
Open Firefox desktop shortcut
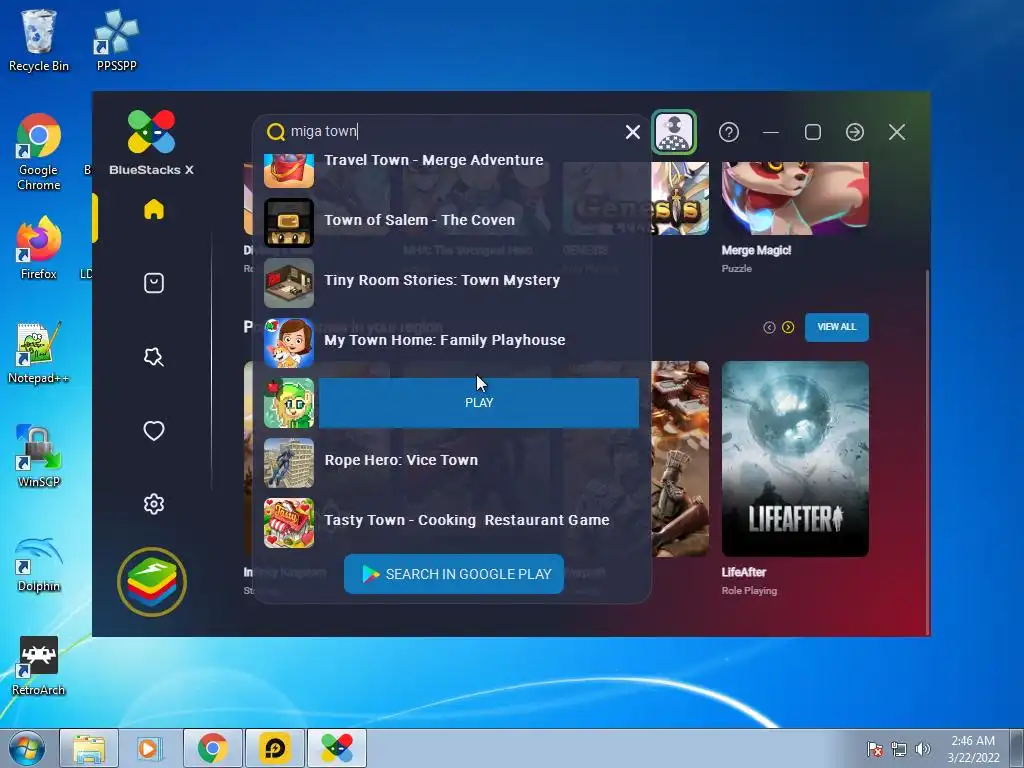[x=39, y=248]
